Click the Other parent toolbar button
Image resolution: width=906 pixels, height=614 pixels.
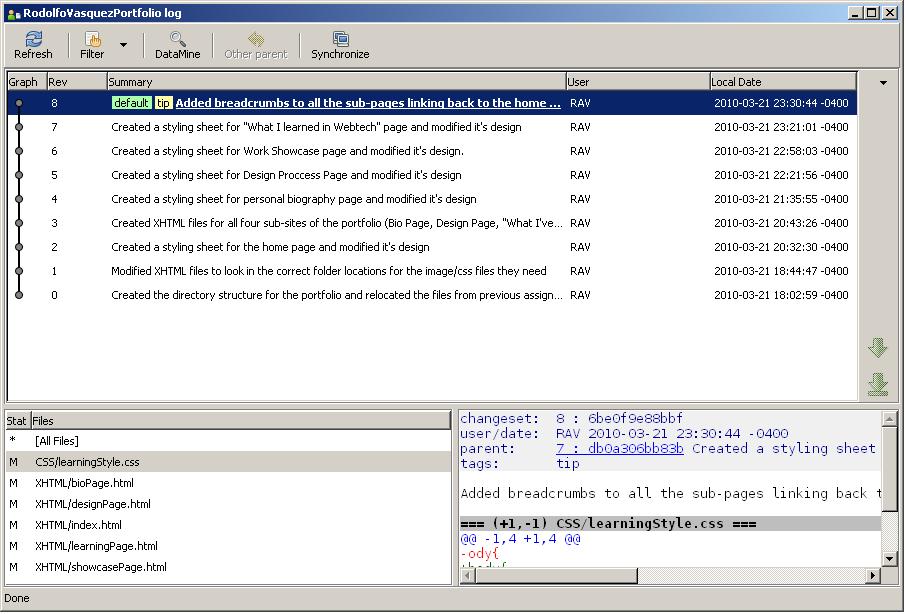pyautogui.click(x=255, y=45)
